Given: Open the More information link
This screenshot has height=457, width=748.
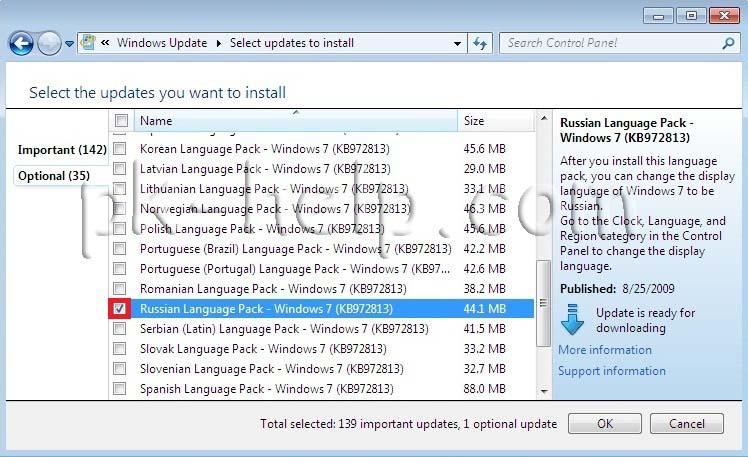Looking at the screenshot, I should click(x=605, y=350).
